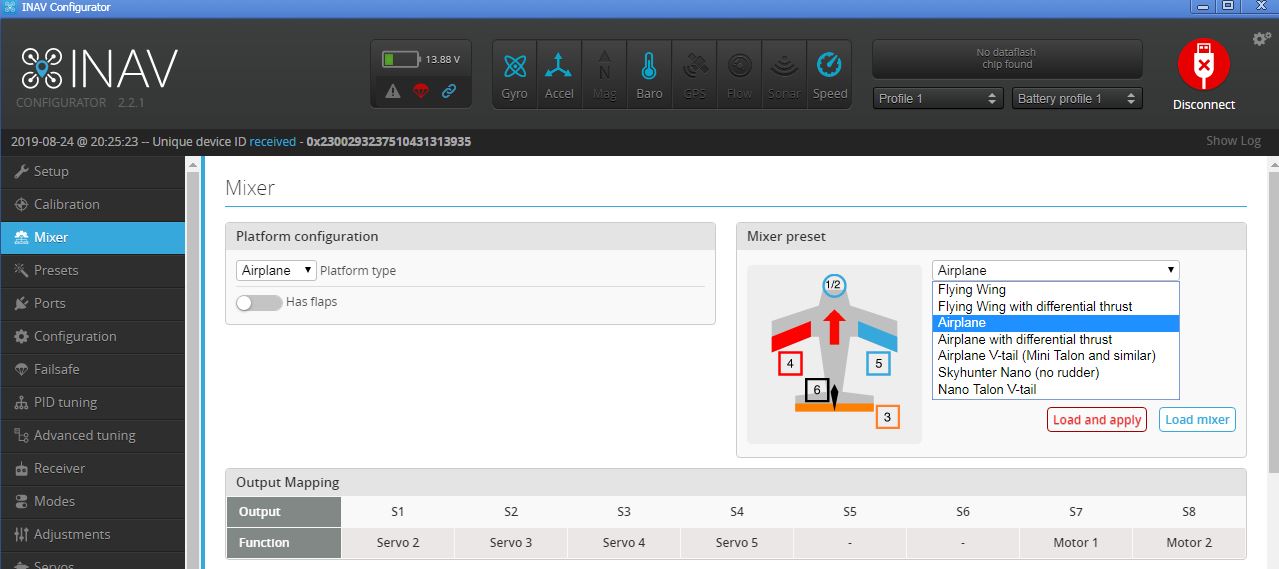
Task: Open the Presets tab
Action: [x=93, y=270]
